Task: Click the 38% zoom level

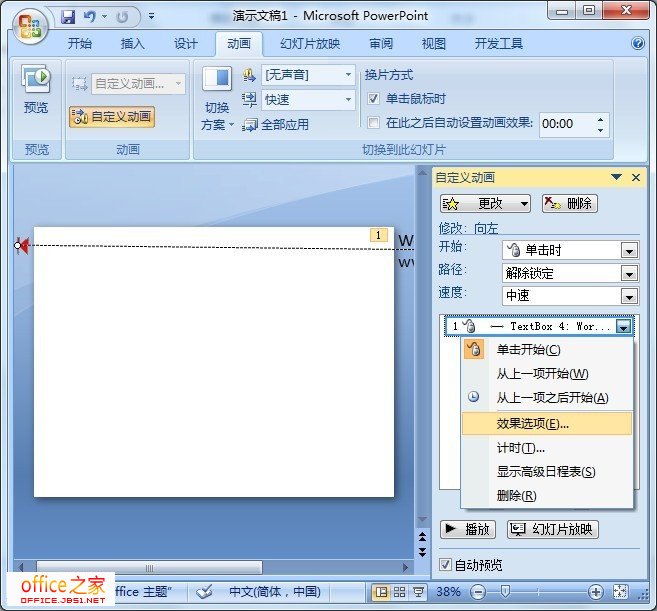Action: (x=448, y=592)
